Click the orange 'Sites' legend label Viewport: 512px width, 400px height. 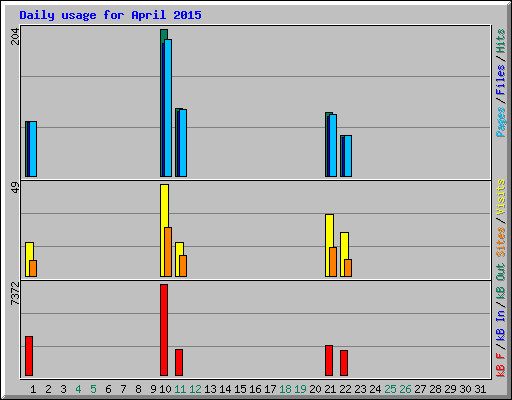[501, 241]
